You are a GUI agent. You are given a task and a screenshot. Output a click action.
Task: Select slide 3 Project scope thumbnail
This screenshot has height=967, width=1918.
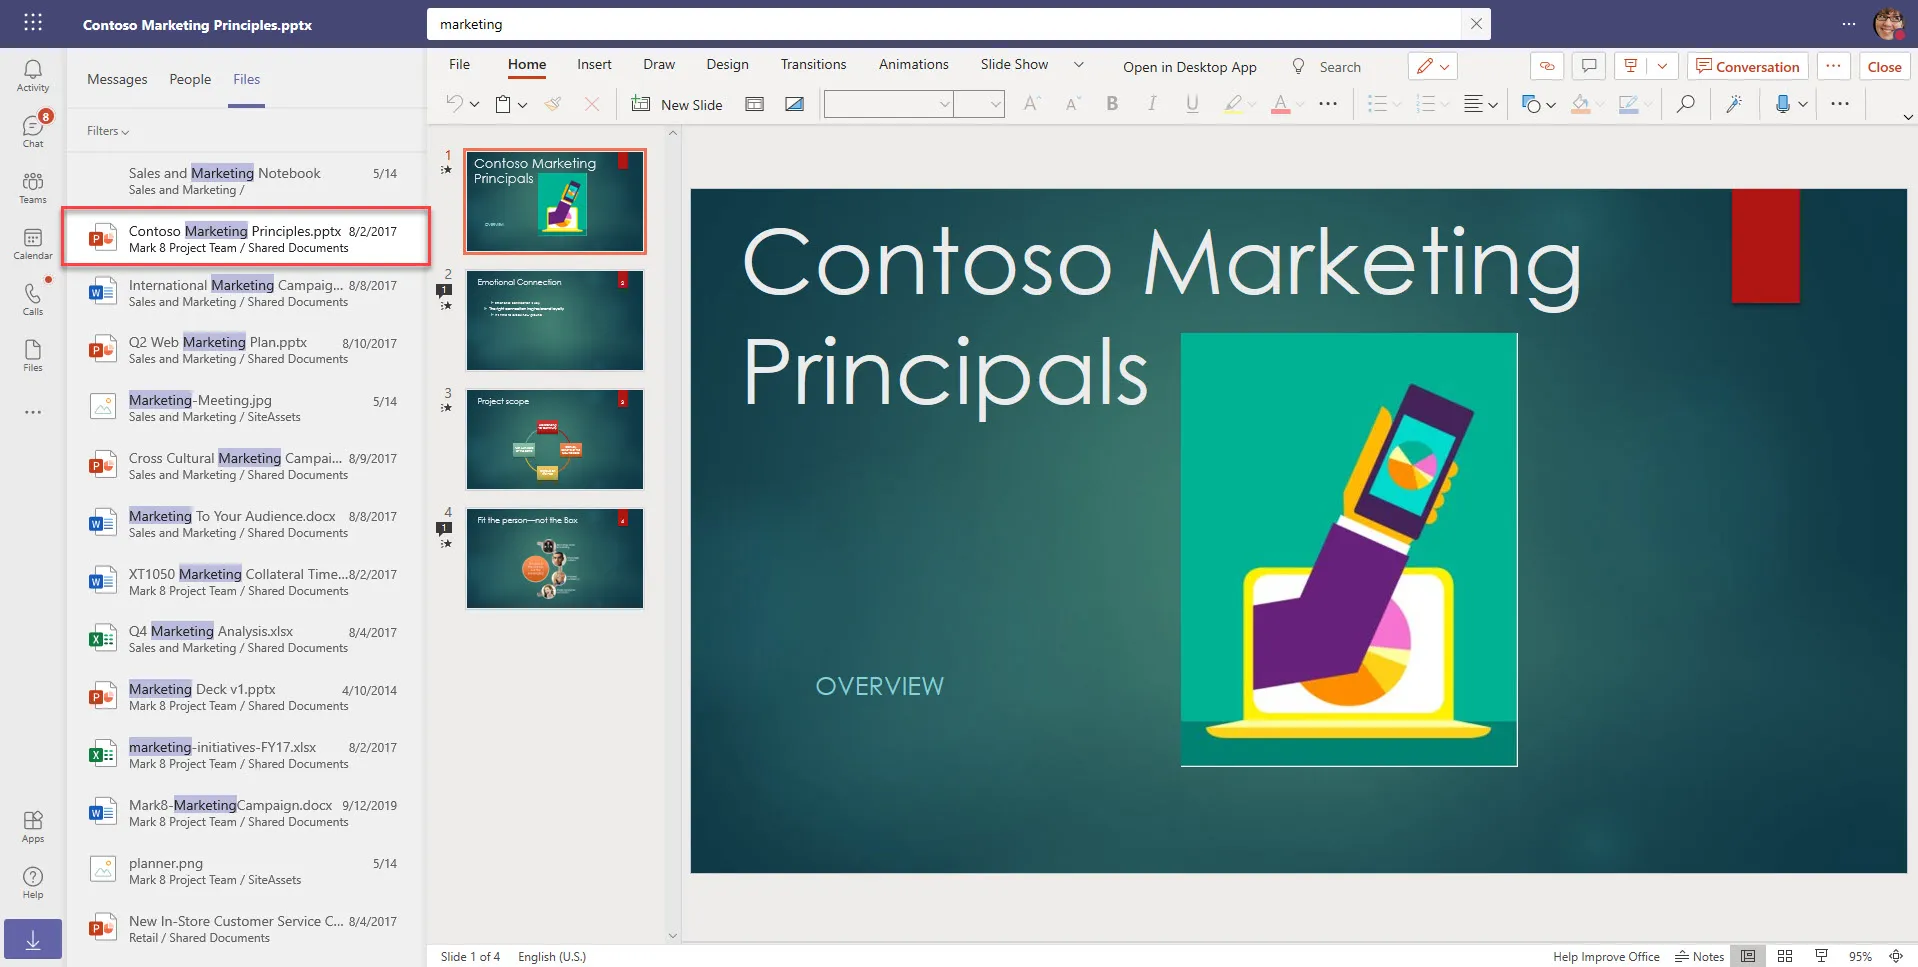pyautogui.click(x=555, y=440)
